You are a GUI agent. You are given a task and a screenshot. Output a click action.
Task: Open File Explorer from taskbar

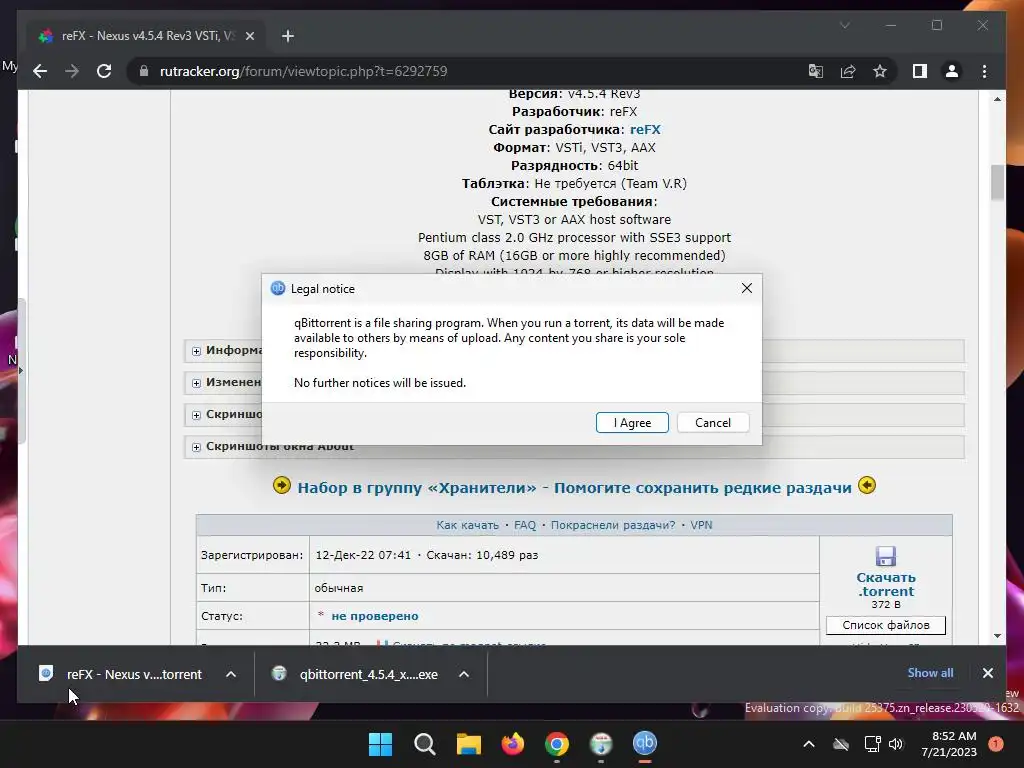tap(468, 744)
